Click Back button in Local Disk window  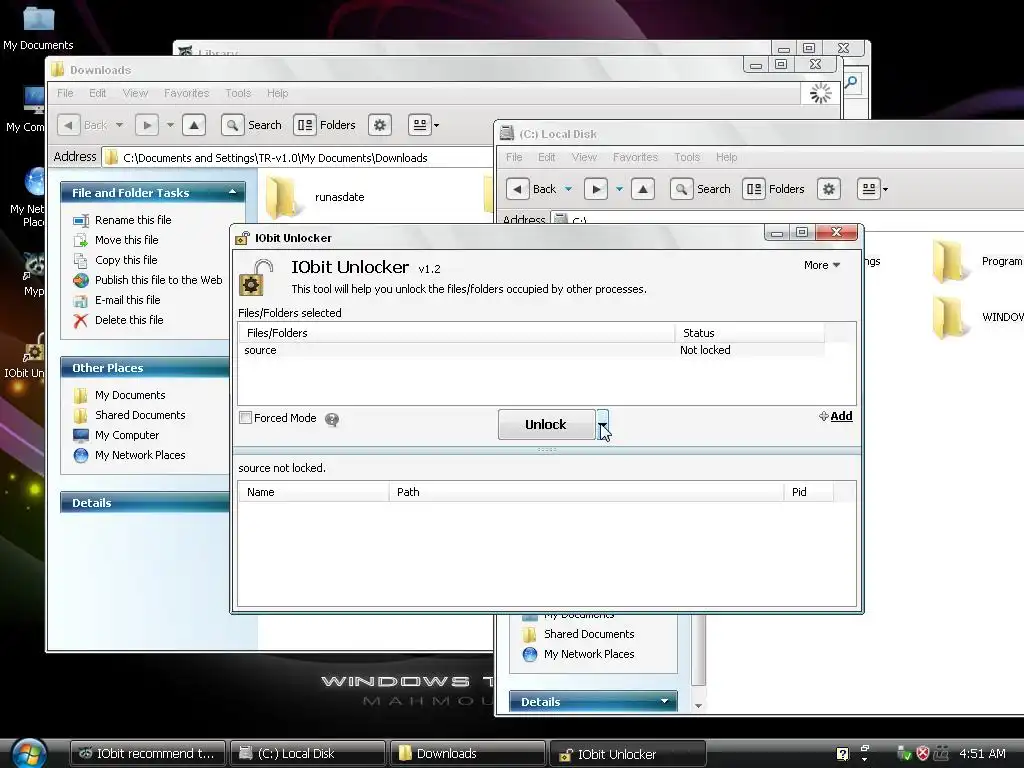pos(532,189)
